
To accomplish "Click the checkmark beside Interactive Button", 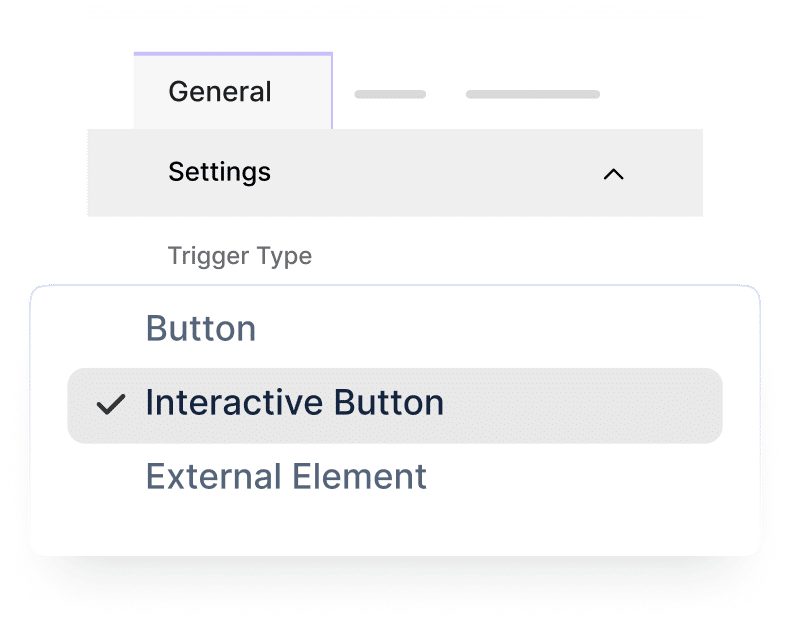I will [110, 405].
